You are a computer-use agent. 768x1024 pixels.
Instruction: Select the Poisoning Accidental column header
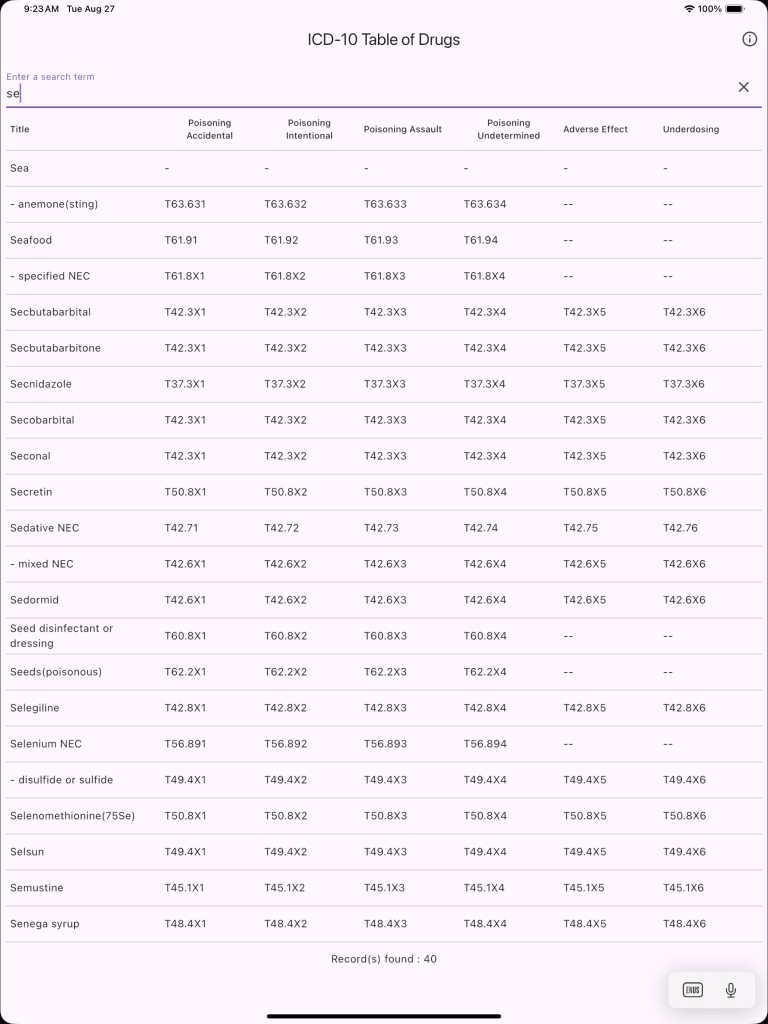click(210, 129)
